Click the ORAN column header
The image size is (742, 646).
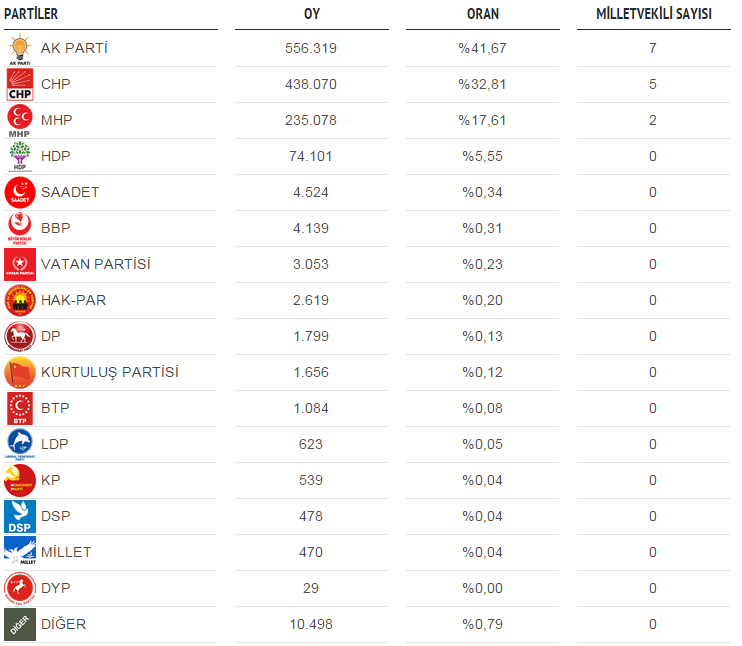[483, 14]
